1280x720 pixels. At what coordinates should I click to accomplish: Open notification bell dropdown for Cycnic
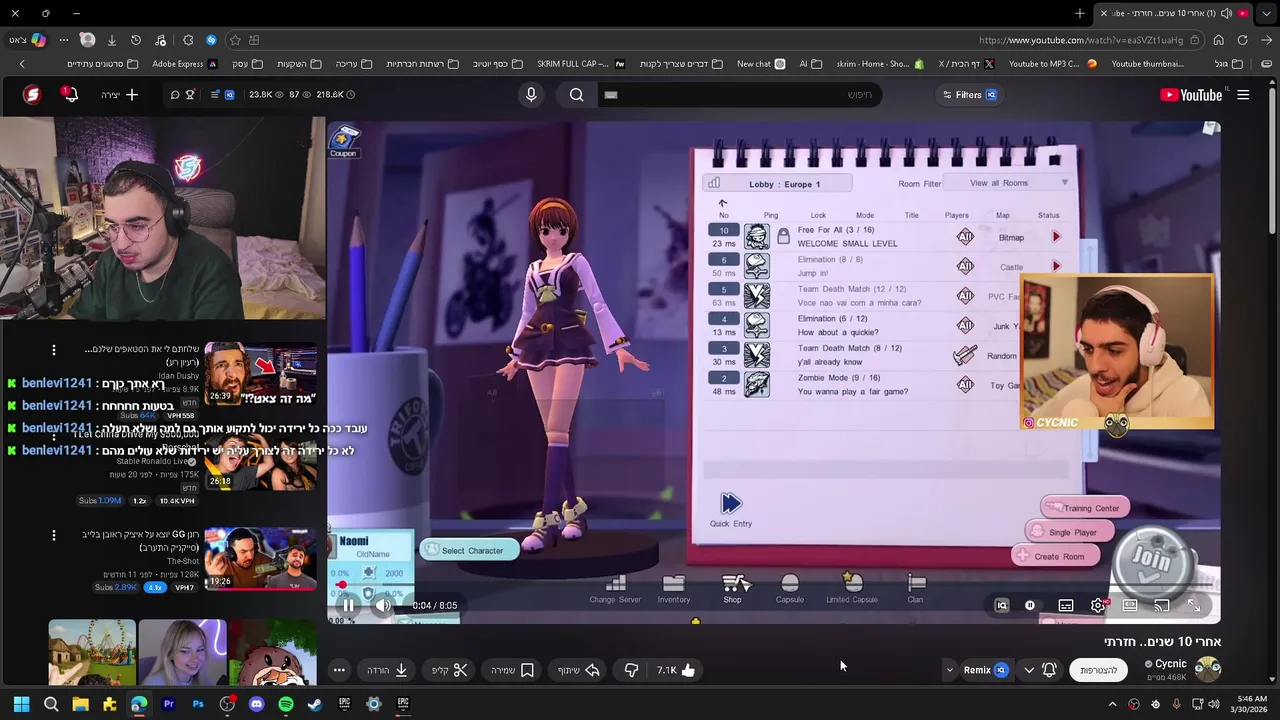pos(1040,670)
